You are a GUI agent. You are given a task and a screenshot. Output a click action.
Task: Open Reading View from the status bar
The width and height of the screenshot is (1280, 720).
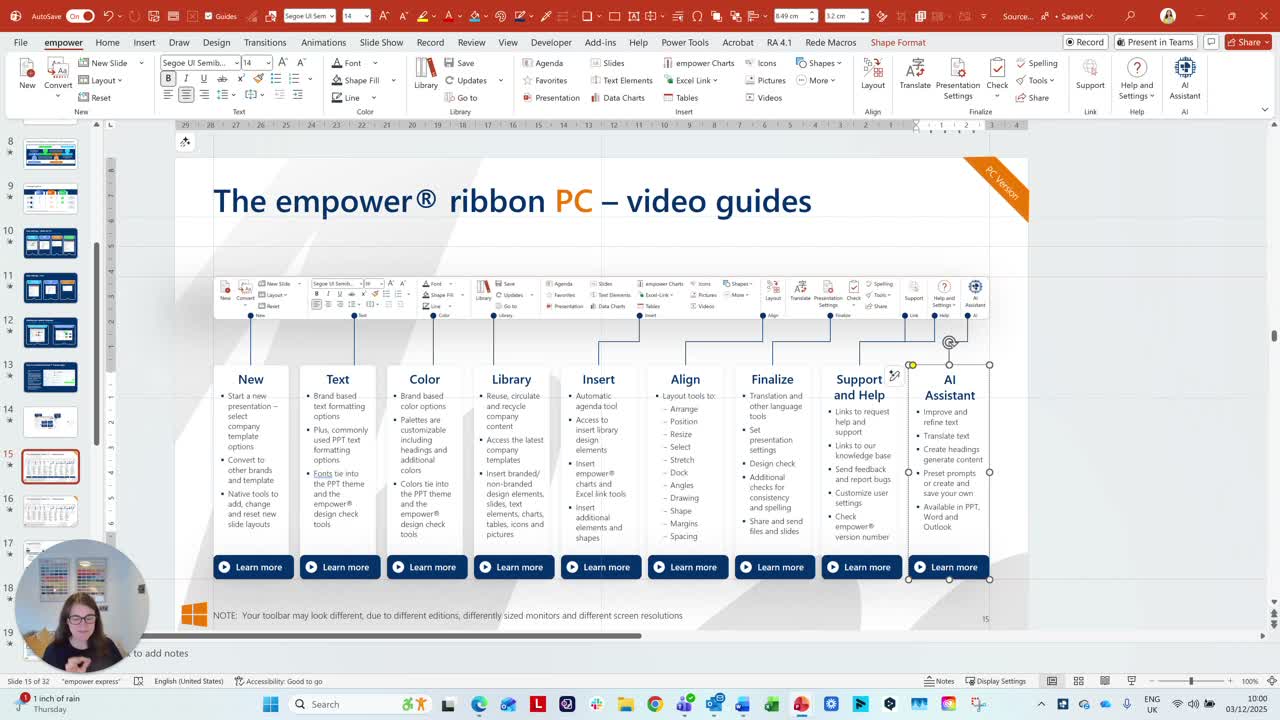(x=1105, y=681)
